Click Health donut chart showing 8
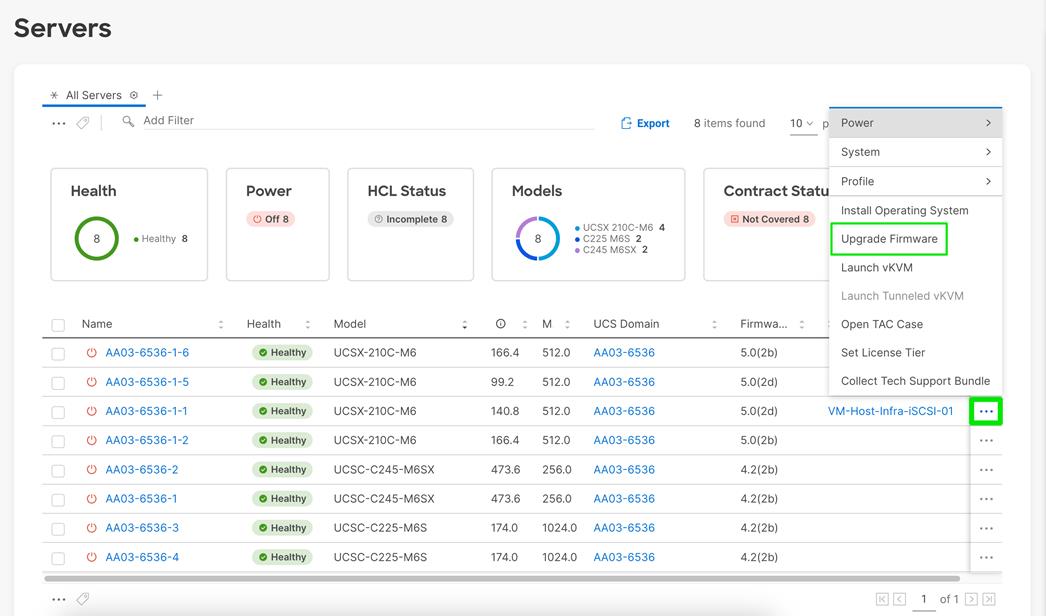 pos(97,238)
